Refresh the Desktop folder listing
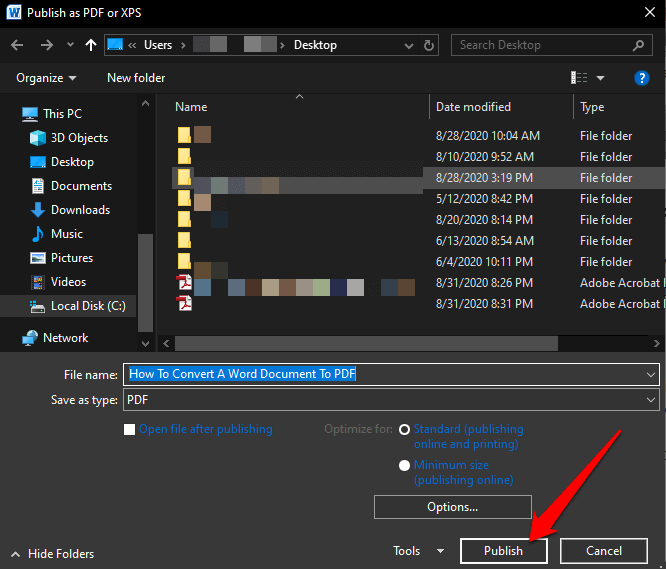The image size is (666, 569). pos(429,45)
